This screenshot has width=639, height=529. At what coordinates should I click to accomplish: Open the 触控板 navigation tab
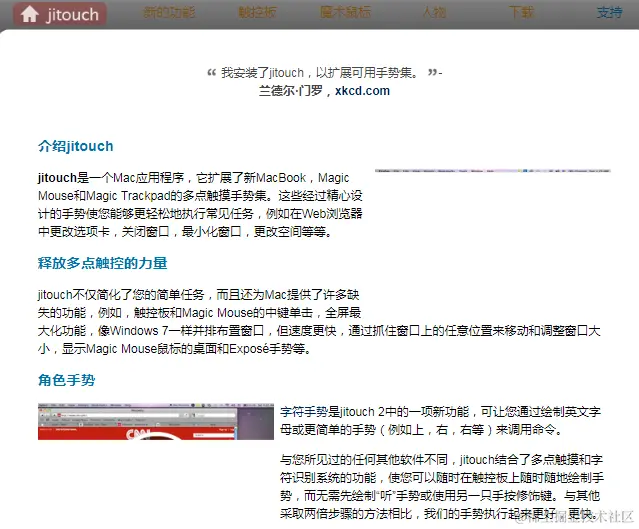[257, 12]
